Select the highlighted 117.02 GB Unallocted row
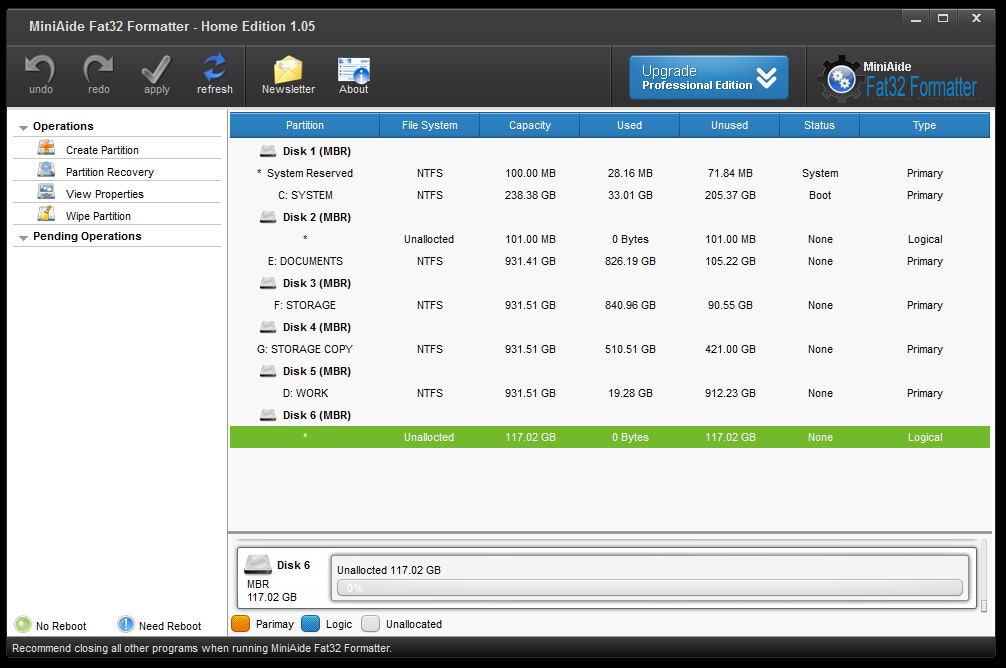The width and height of the screenshot is (1006, 668). pyautogui.click(x=610, y=437)
